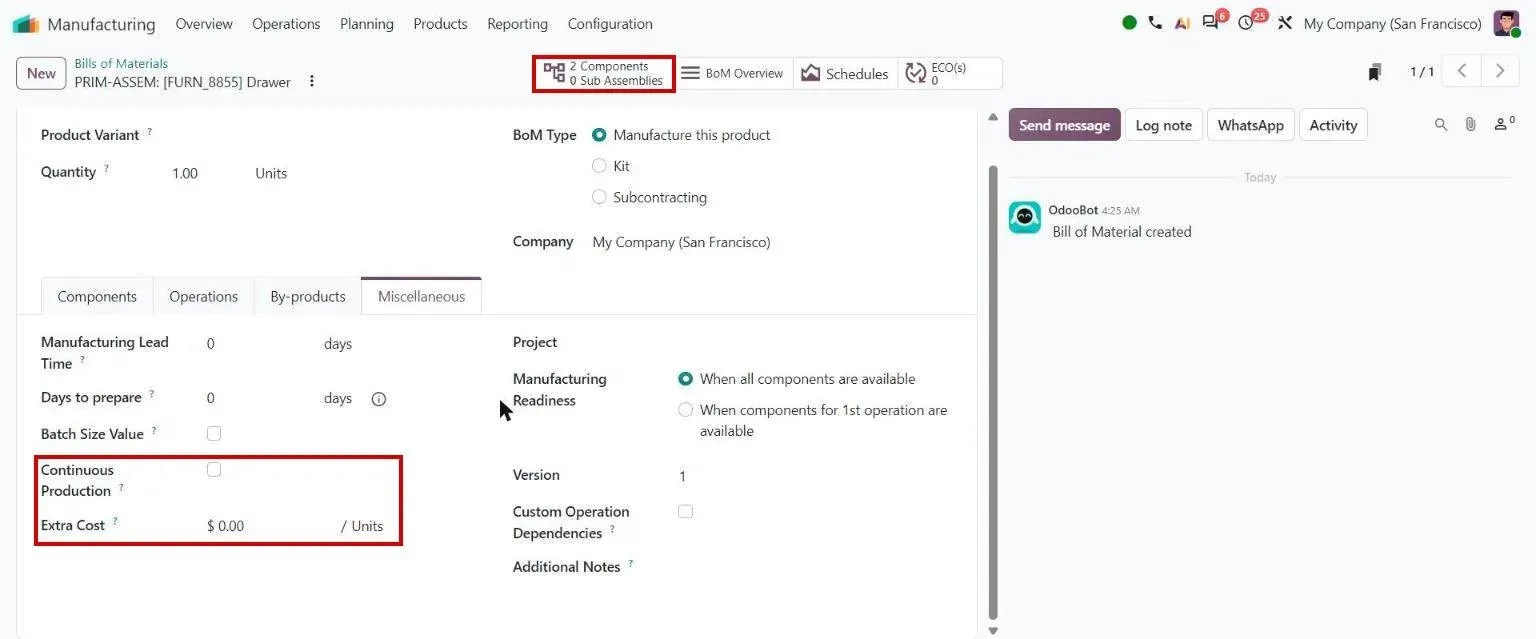Open the ECO(s) stat button
1536x639 pixels.
click(x=950, y=73)
